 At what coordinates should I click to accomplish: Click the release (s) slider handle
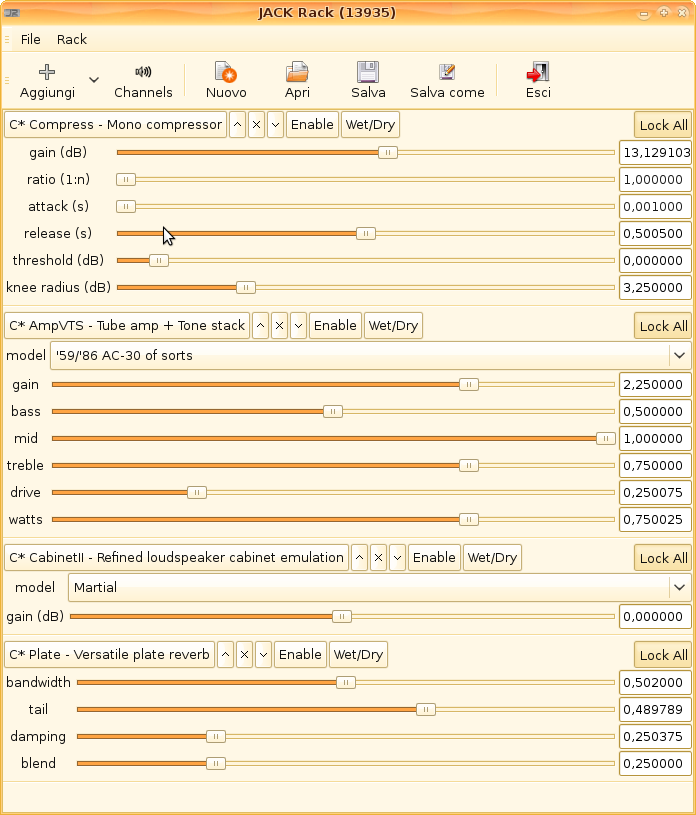[366, 233]
